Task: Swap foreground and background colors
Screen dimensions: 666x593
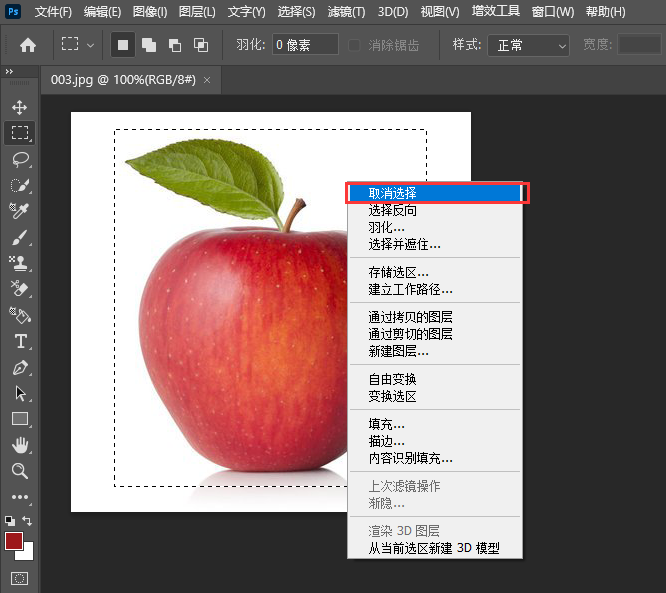Action: (x=26, y=520)
